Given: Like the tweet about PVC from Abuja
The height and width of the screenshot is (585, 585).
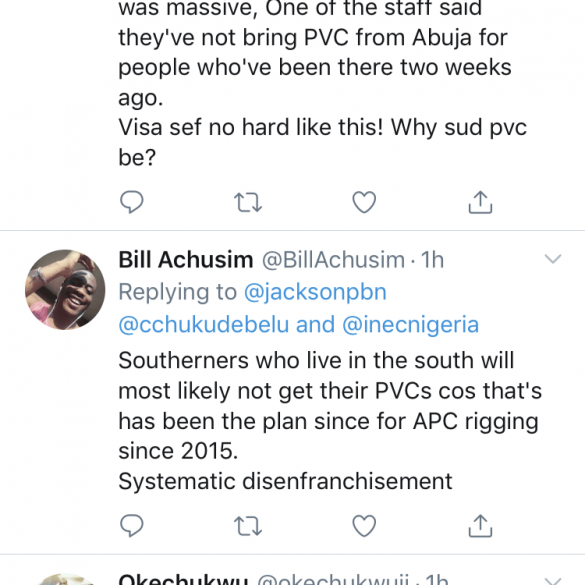Looking at the screenshot, I should (x=364, y=202).
